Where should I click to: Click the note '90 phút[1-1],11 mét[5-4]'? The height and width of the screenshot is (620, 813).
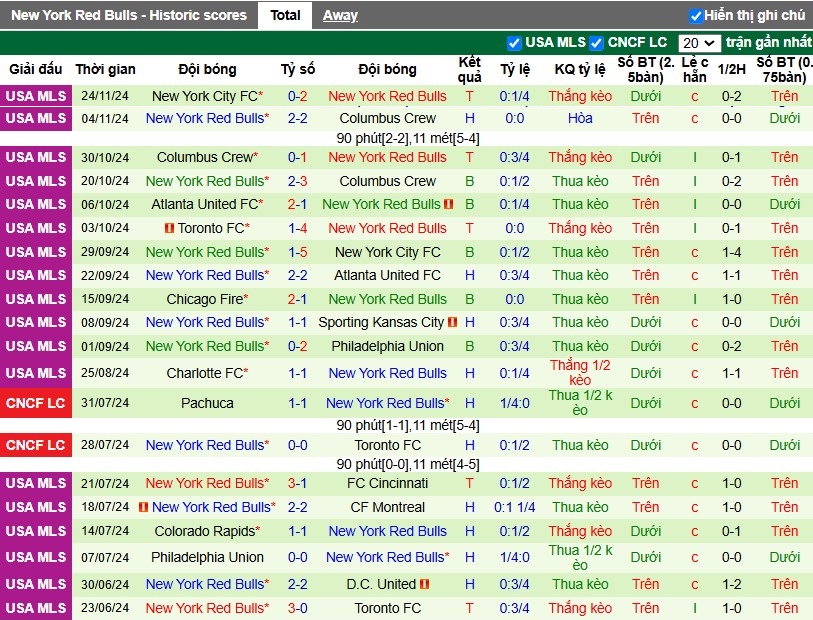click(x=408, y=426)
